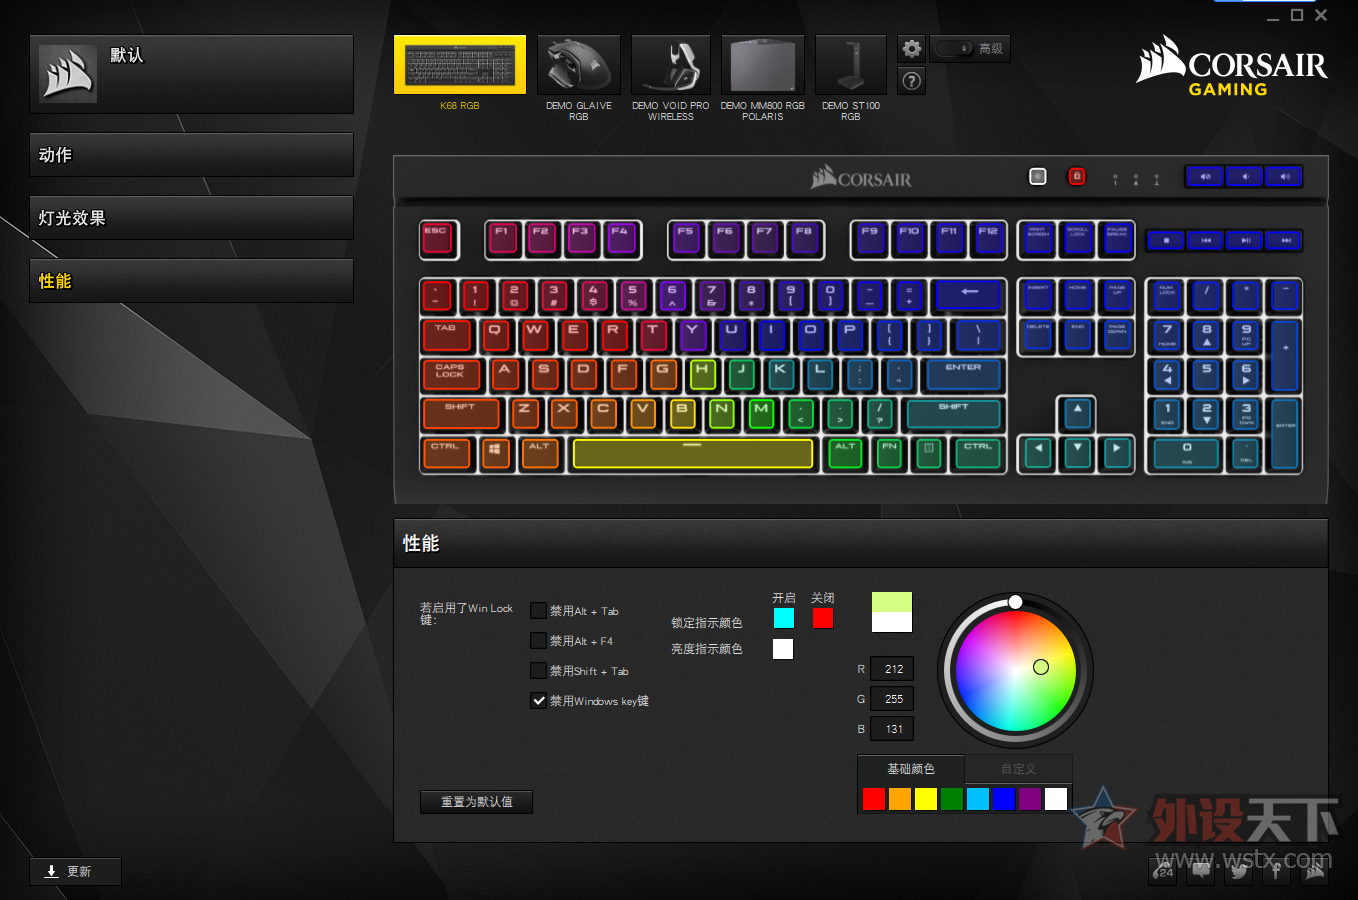The width and height of the screenshot is (1358, 900).
Task: Click the hue ring handle on wheel
Action: [1015, 602]
